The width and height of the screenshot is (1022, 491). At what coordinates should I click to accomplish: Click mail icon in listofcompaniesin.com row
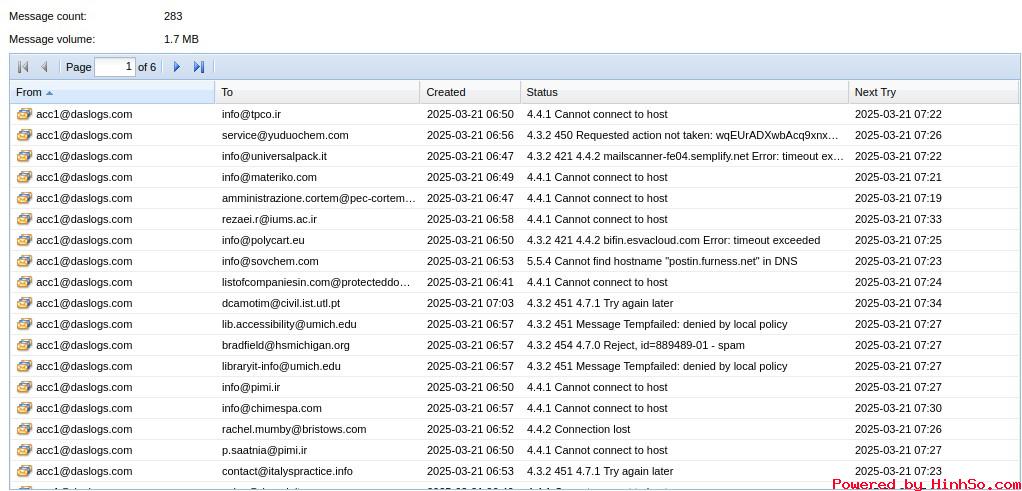24,282
